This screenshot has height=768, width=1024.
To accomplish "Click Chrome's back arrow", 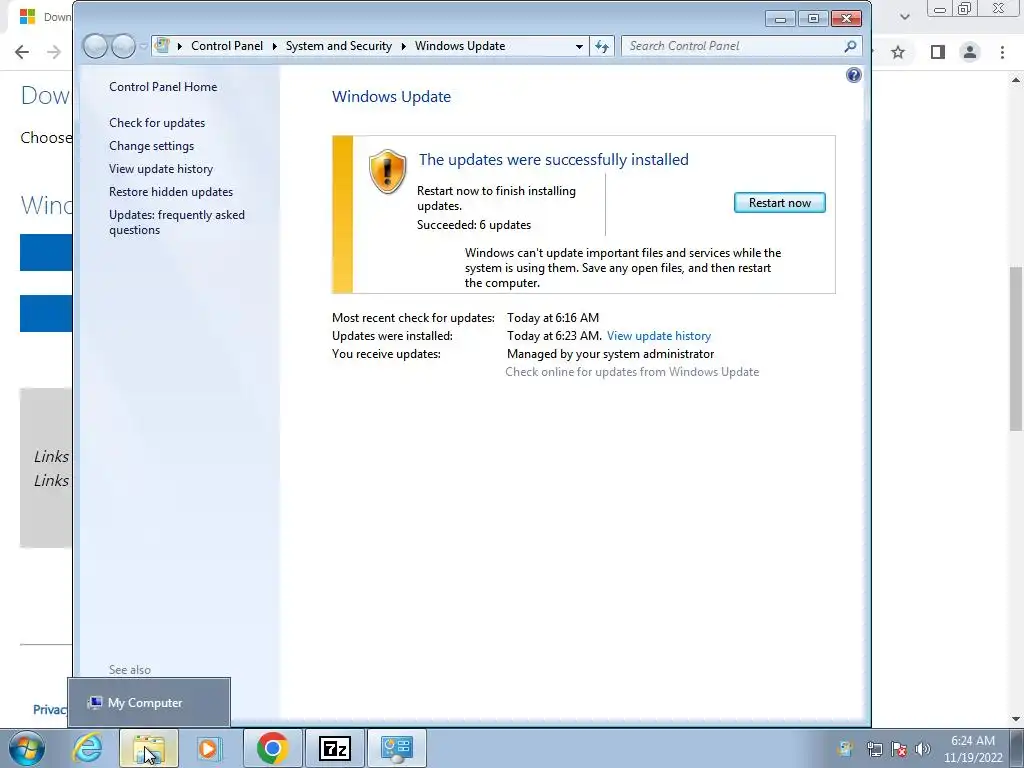I will (x=22, y=52).
